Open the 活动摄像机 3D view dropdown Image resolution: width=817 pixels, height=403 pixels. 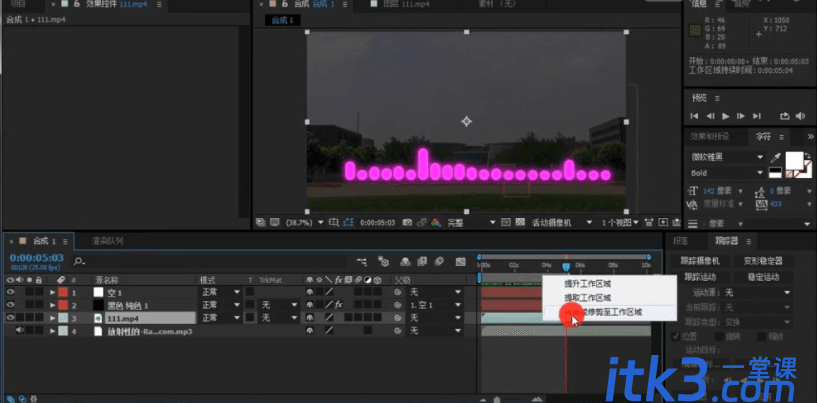(562, 223)
